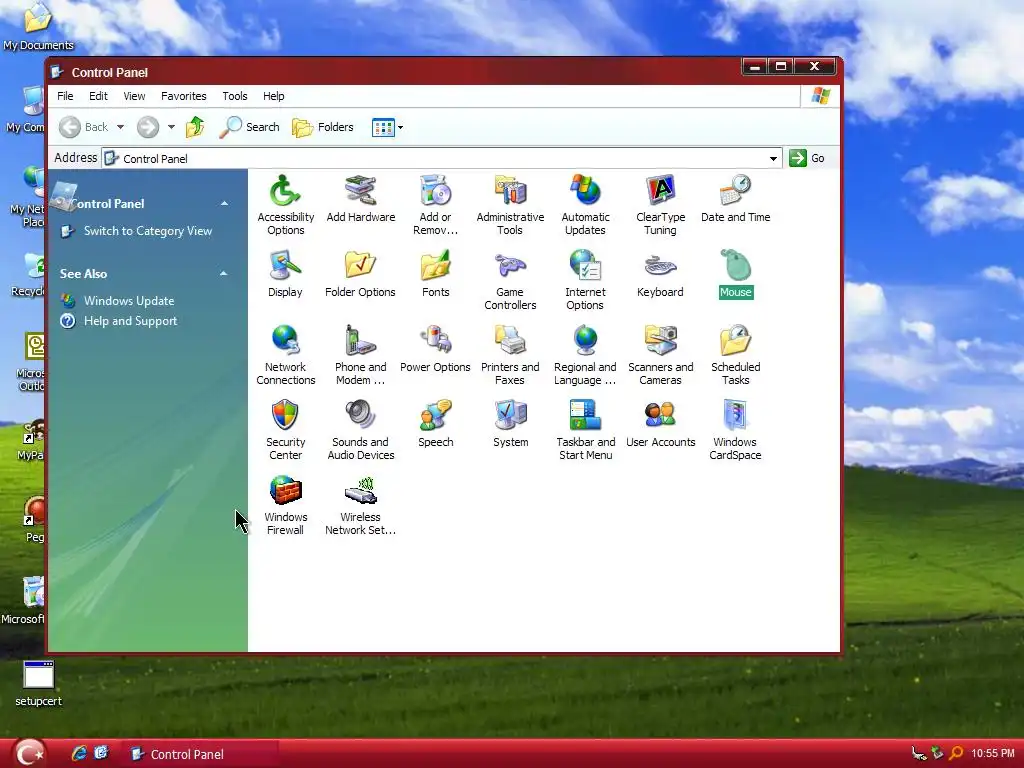Collapse the See Also section

[x=223, y=274]
